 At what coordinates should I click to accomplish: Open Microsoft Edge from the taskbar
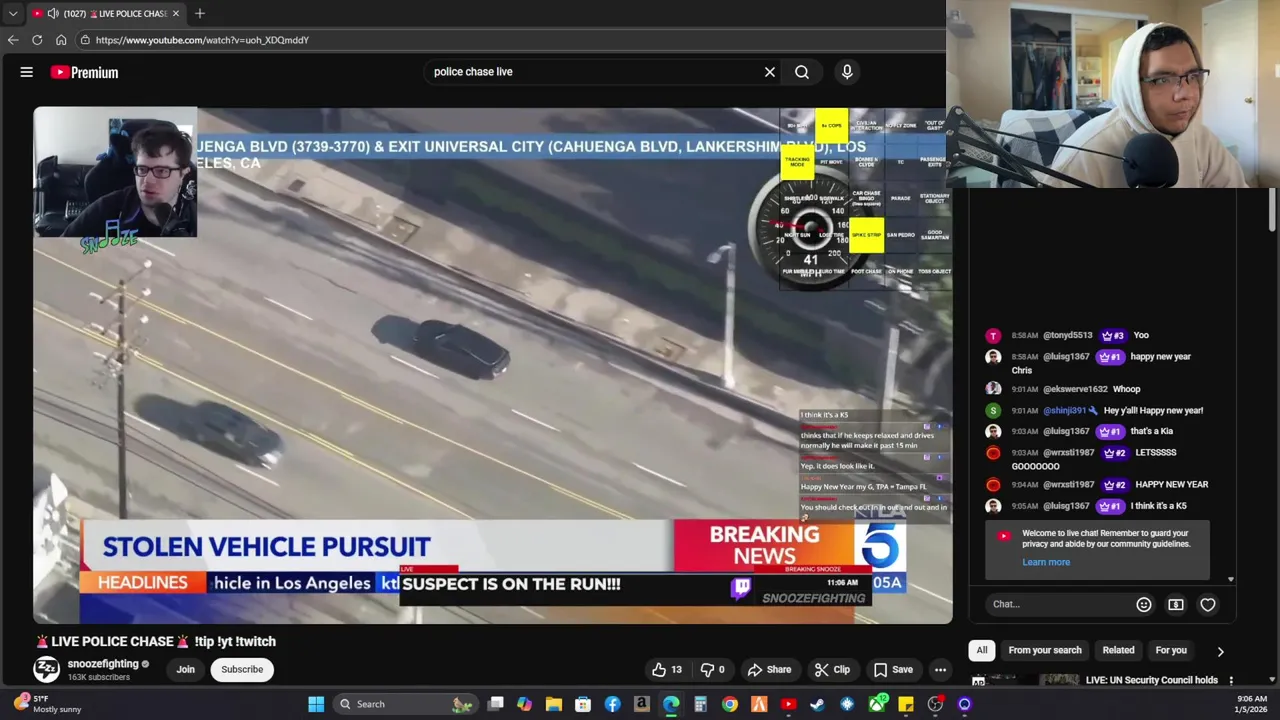(671, 704)
